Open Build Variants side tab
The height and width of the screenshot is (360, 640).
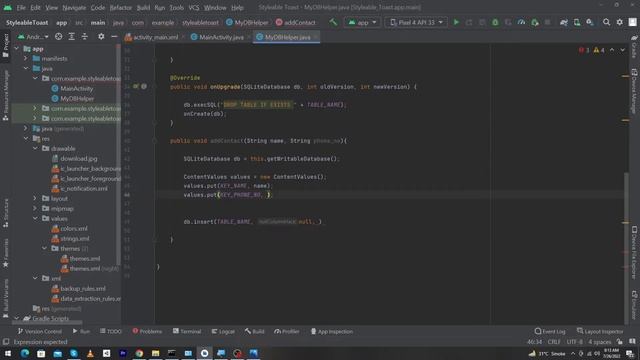point(6,299)
